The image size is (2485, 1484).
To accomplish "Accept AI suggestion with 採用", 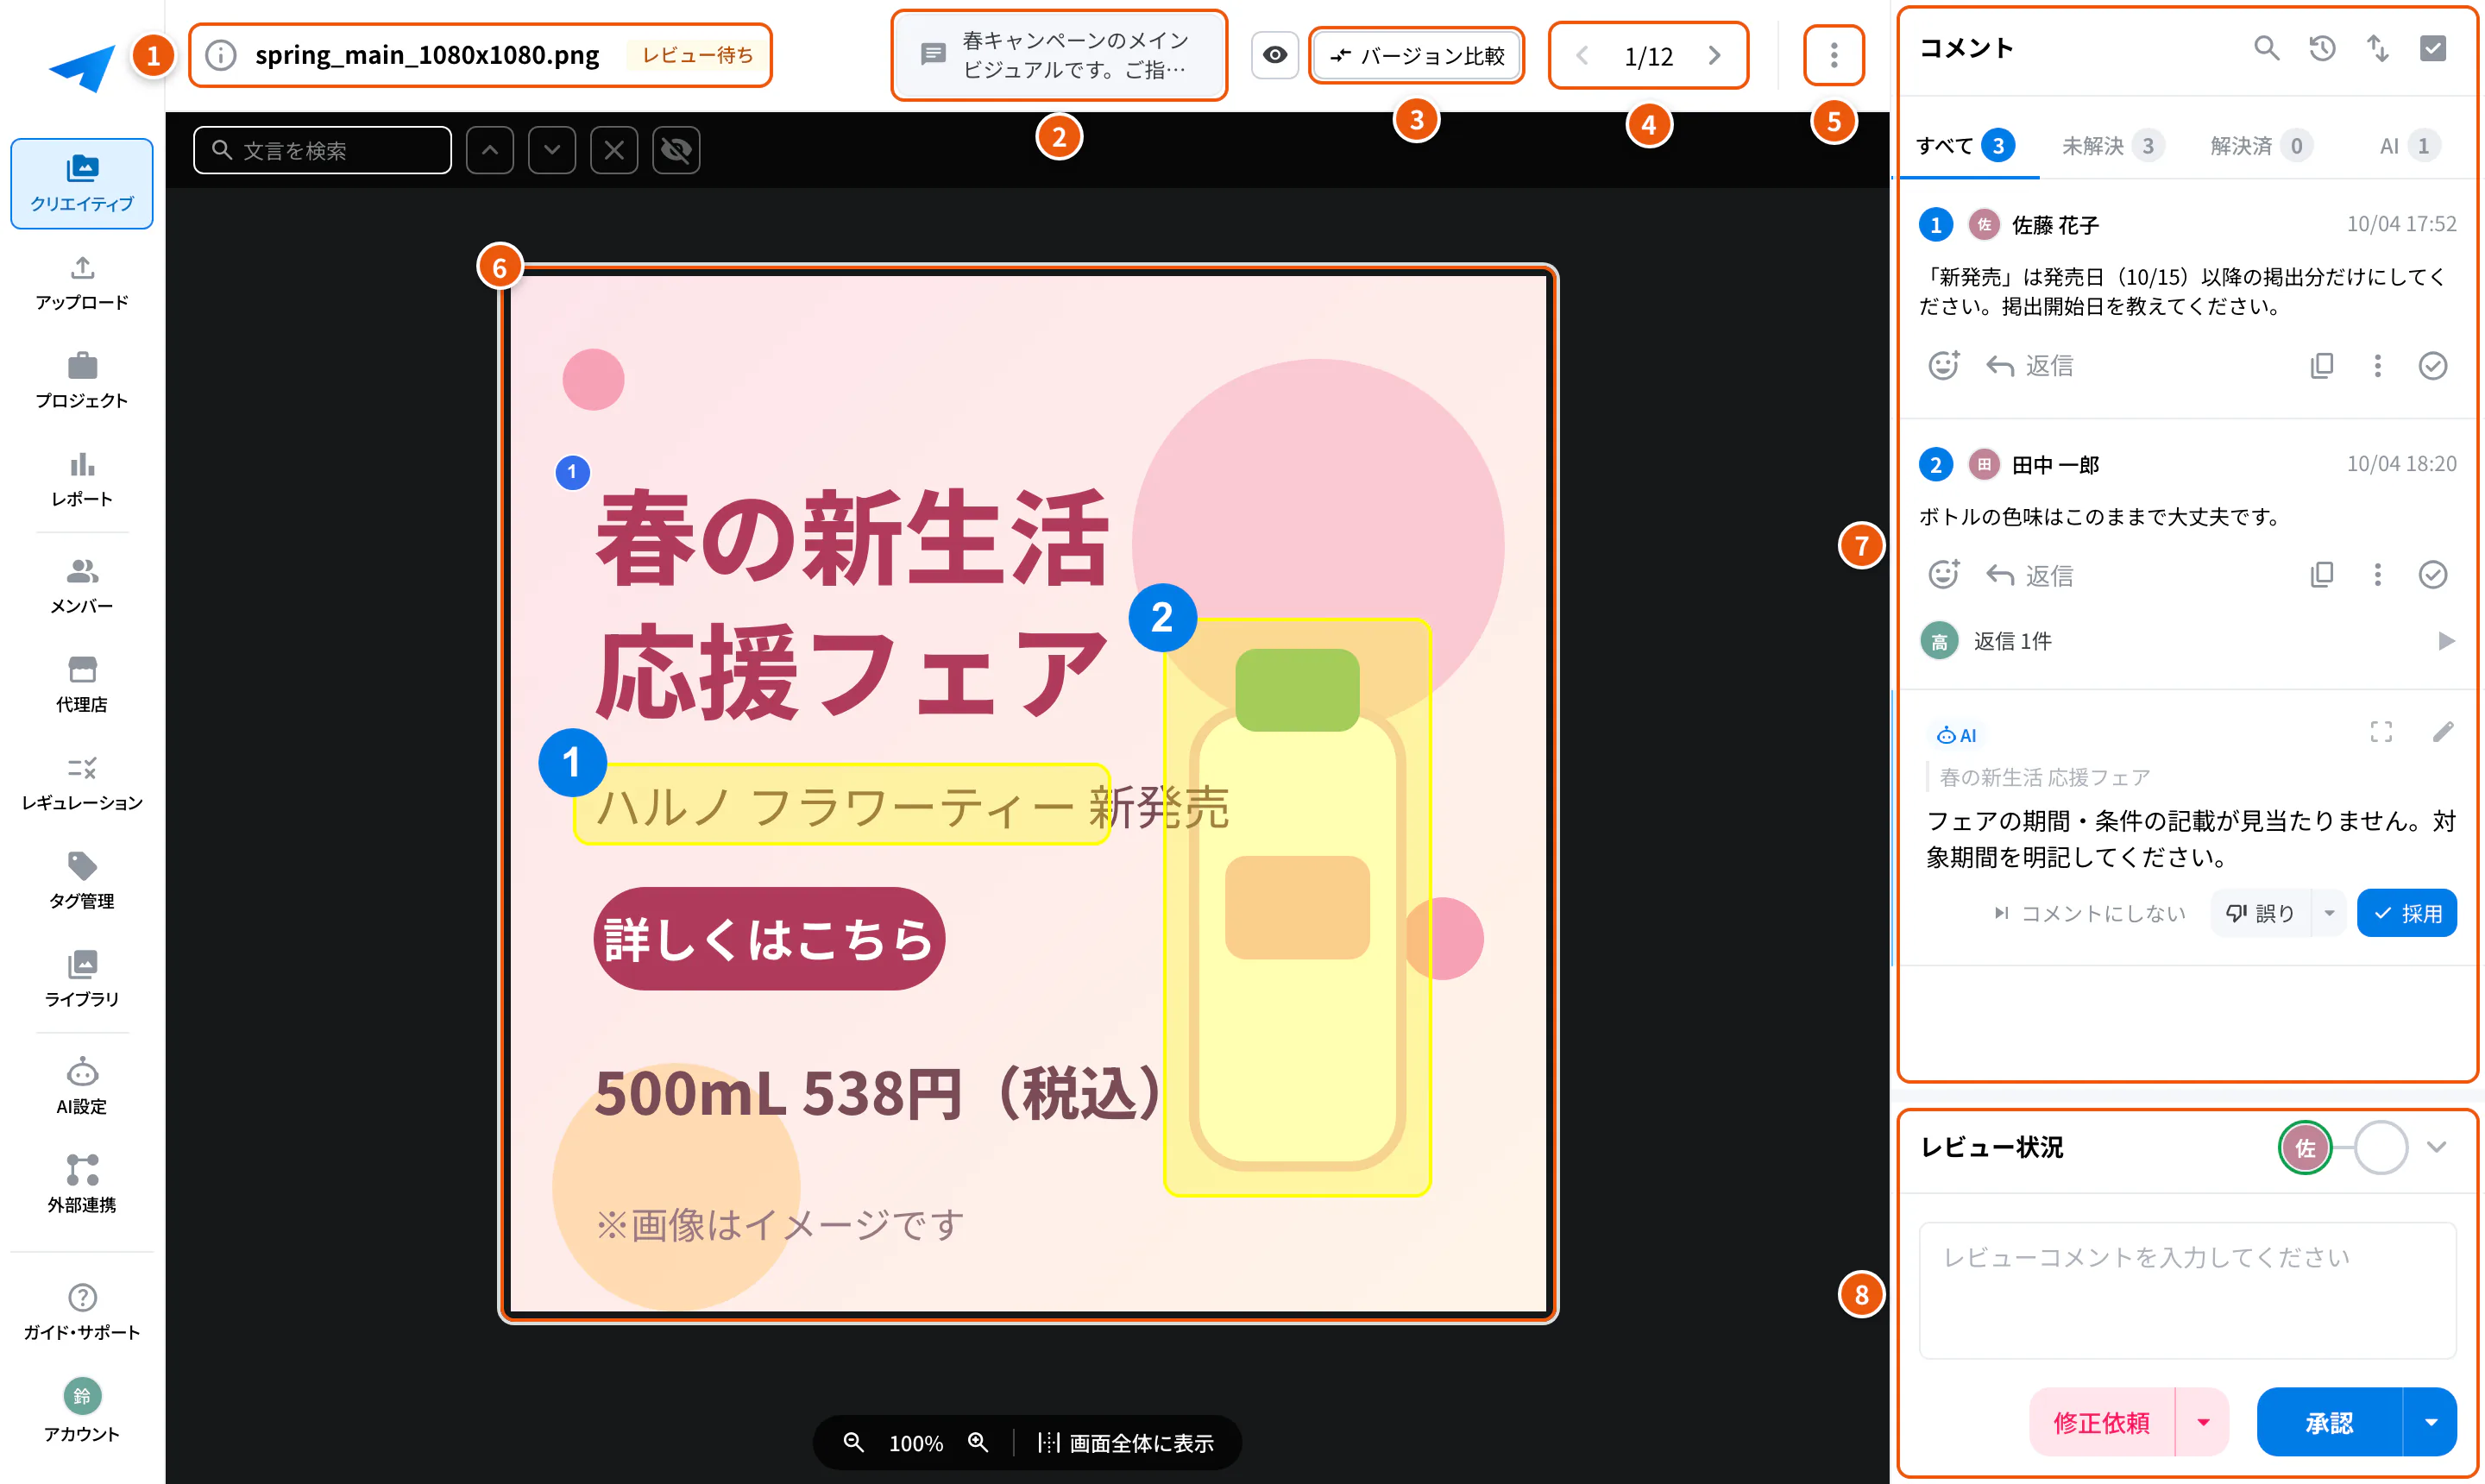I will [x=2406, y=913].
